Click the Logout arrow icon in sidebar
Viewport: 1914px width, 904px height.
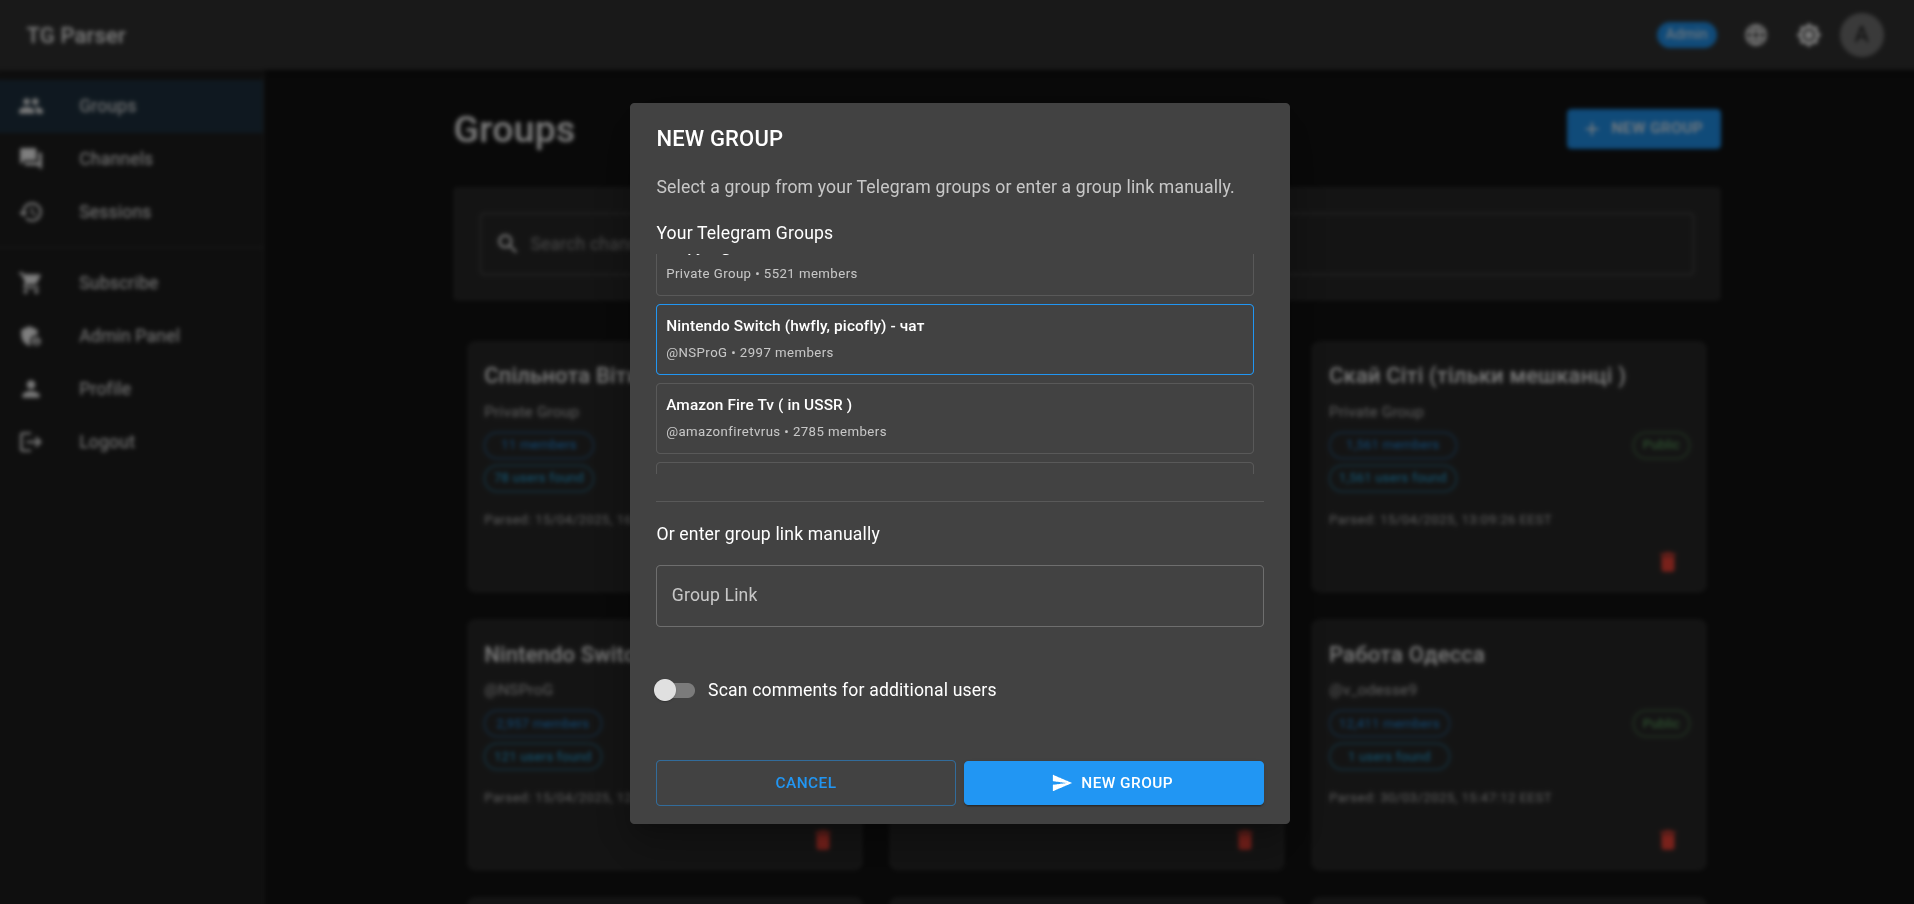pos(31,442)
